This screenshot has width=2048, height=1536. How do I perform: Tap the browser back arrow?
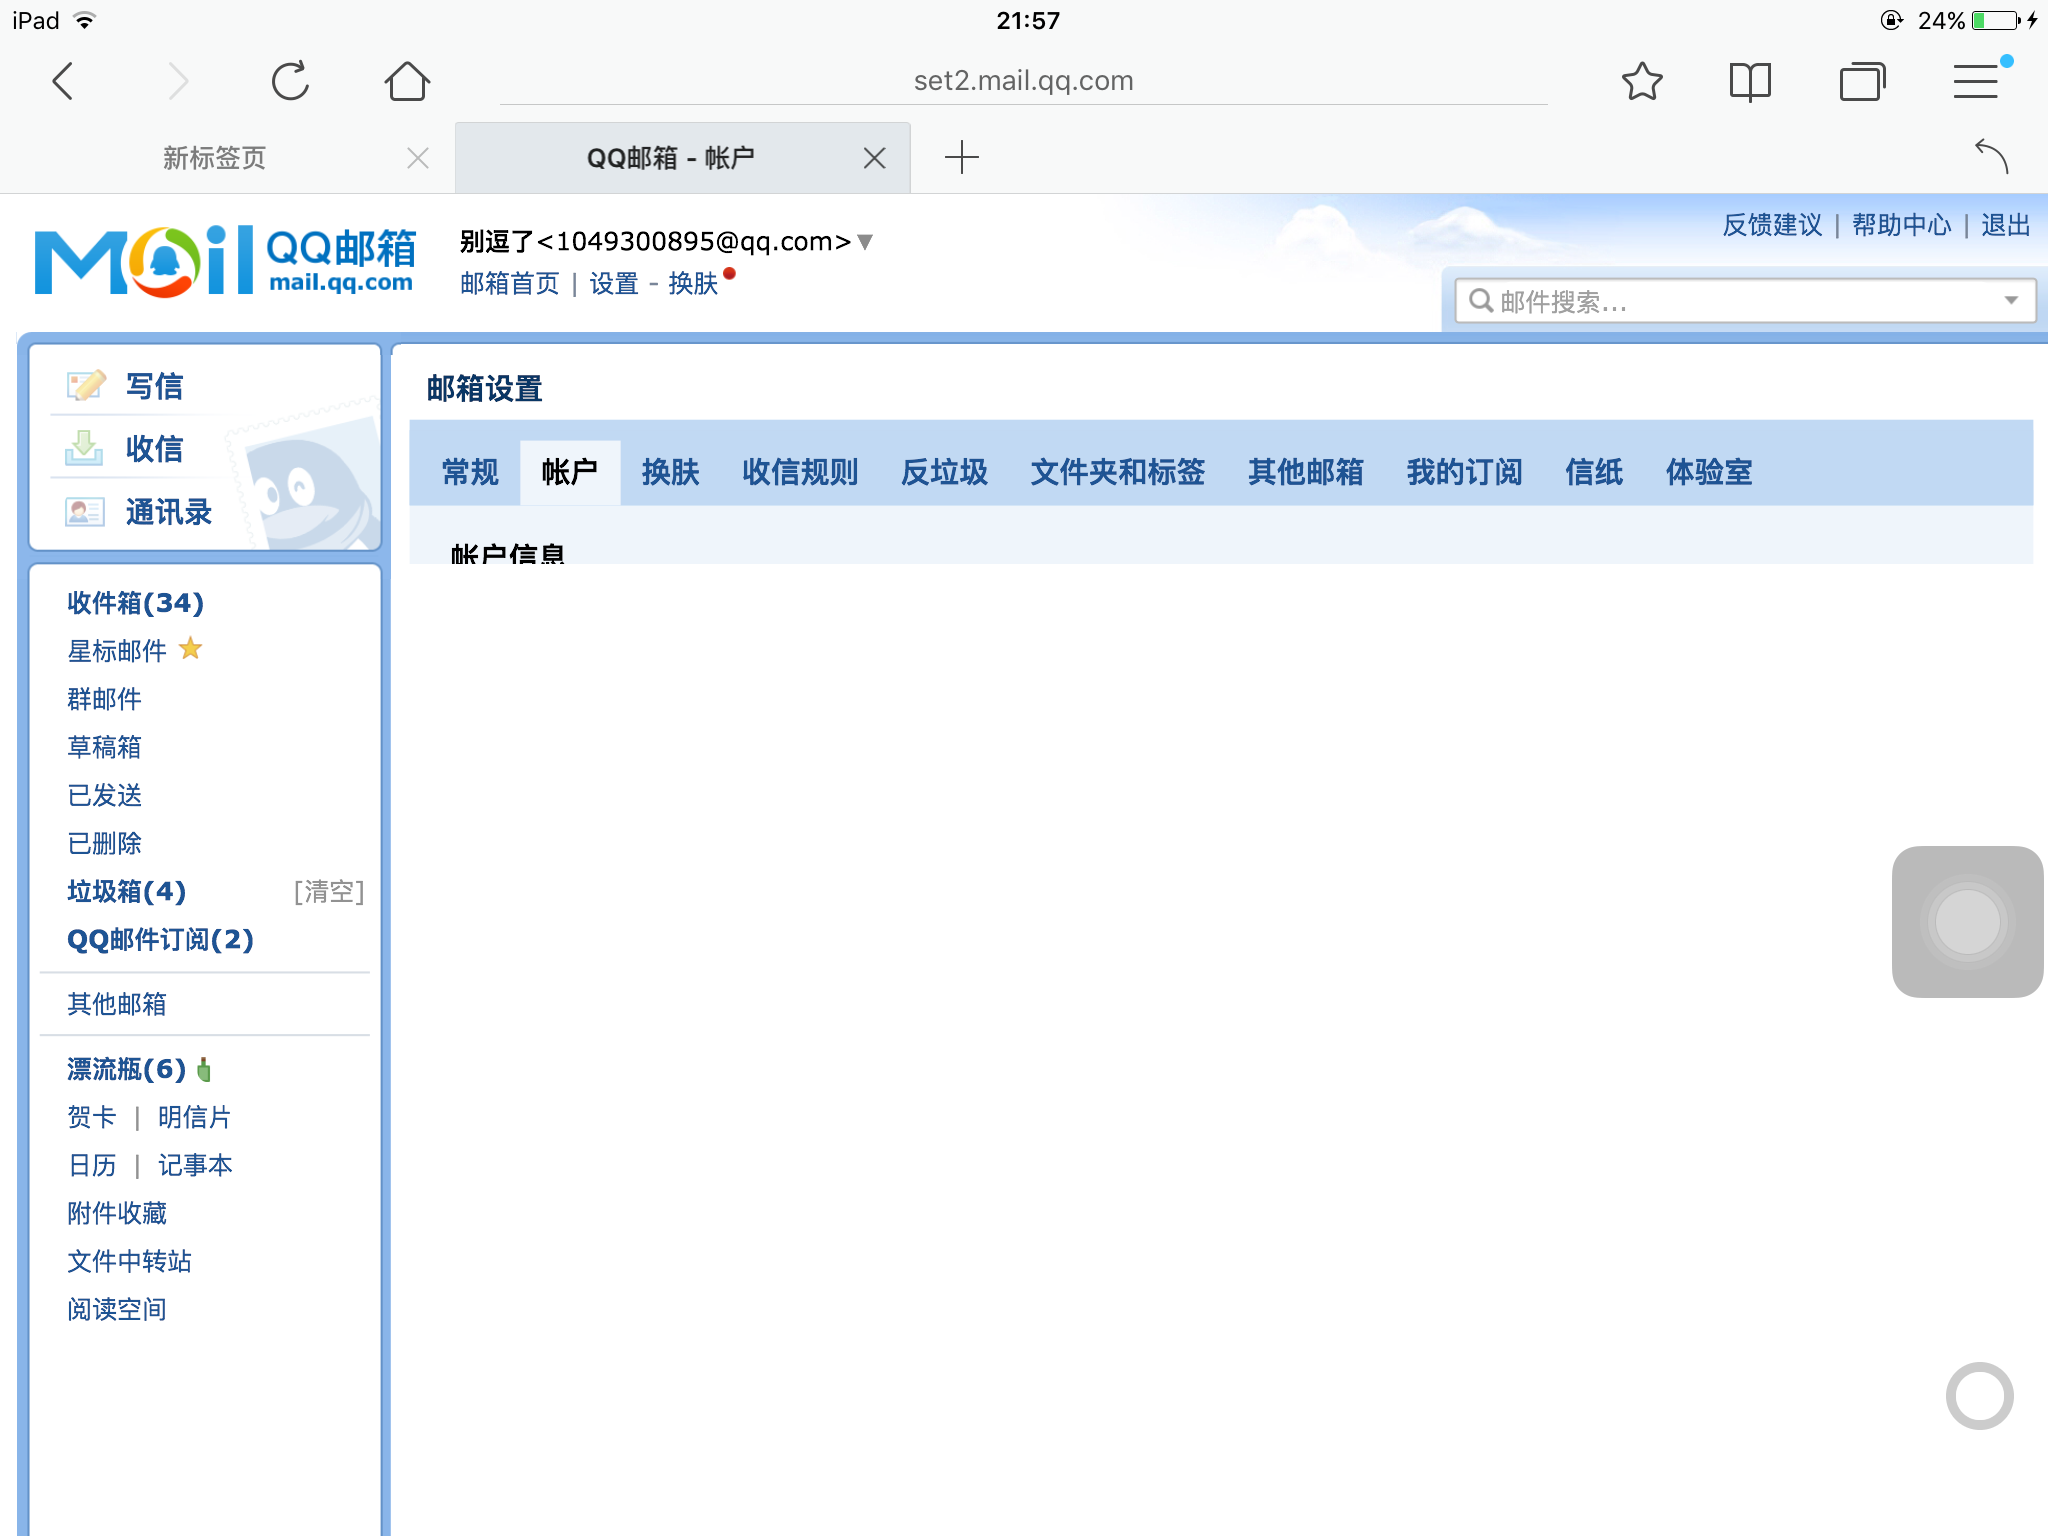pyautogui.click(x=63, y=81)
